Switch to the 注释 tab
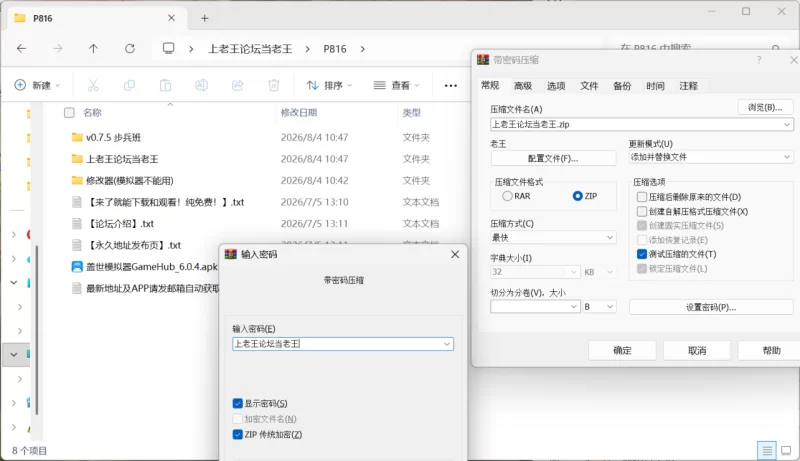800x461 pixels. pyautogui.click(x=688, y=86)
